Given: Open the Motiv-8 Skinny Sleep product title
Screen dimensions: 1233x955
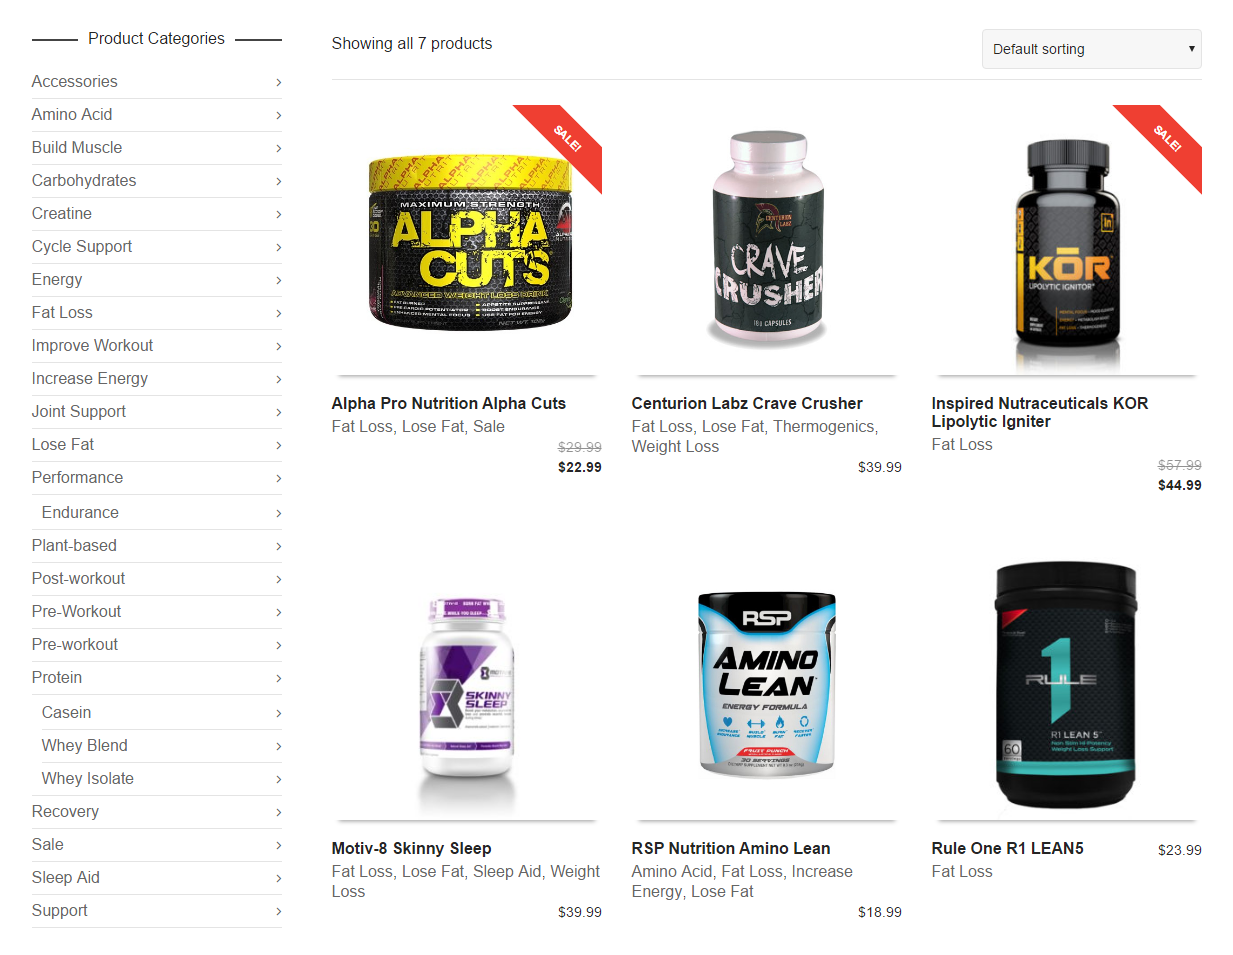Looking at the screenshot, I should (x=412, y=848).
